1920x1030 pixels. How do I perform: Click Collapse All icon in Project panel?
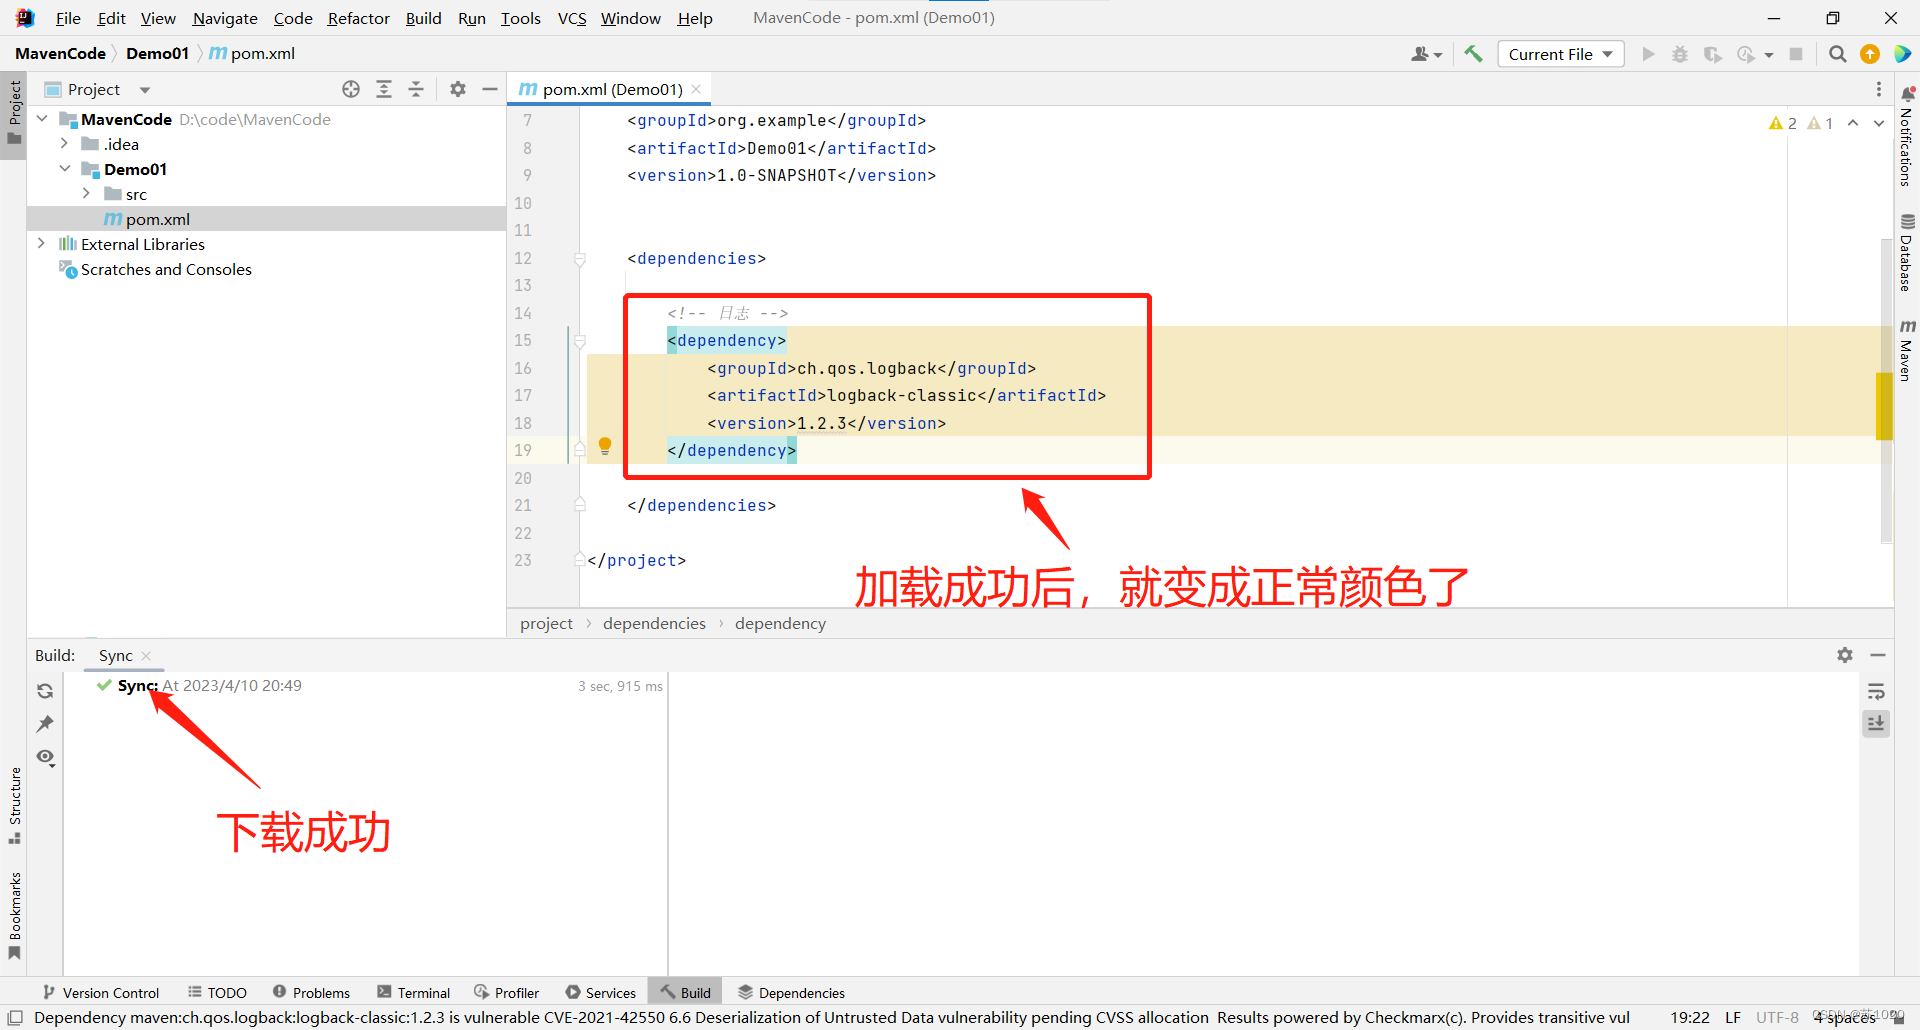(x=416, y=89)
